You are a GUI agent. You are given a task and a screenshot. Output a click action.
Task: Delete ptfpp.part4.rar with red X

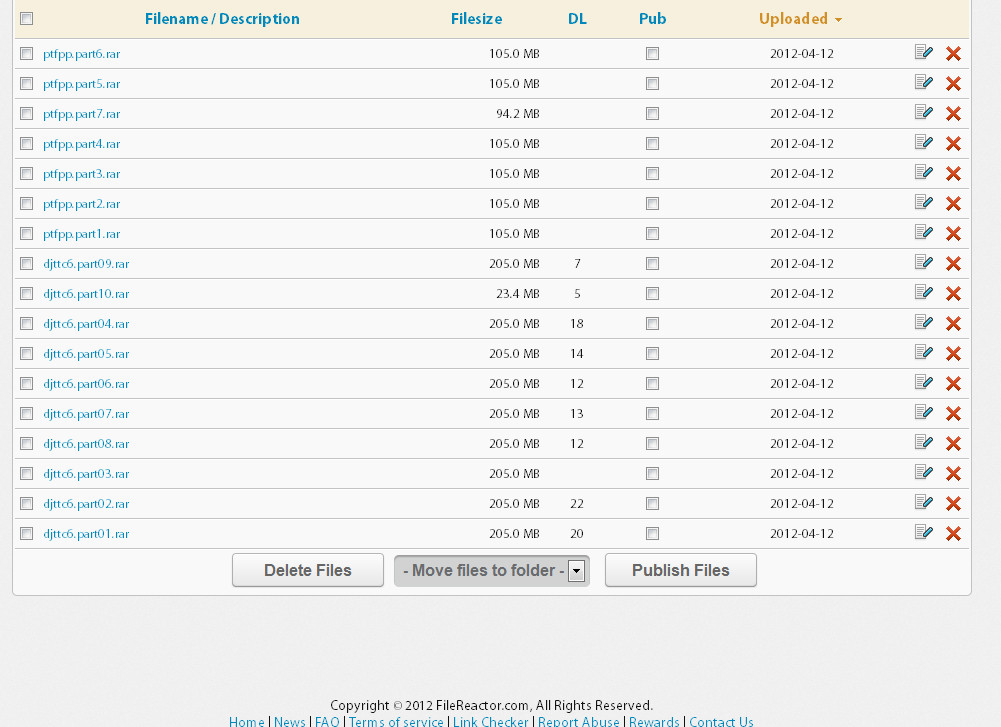point(953,144)
